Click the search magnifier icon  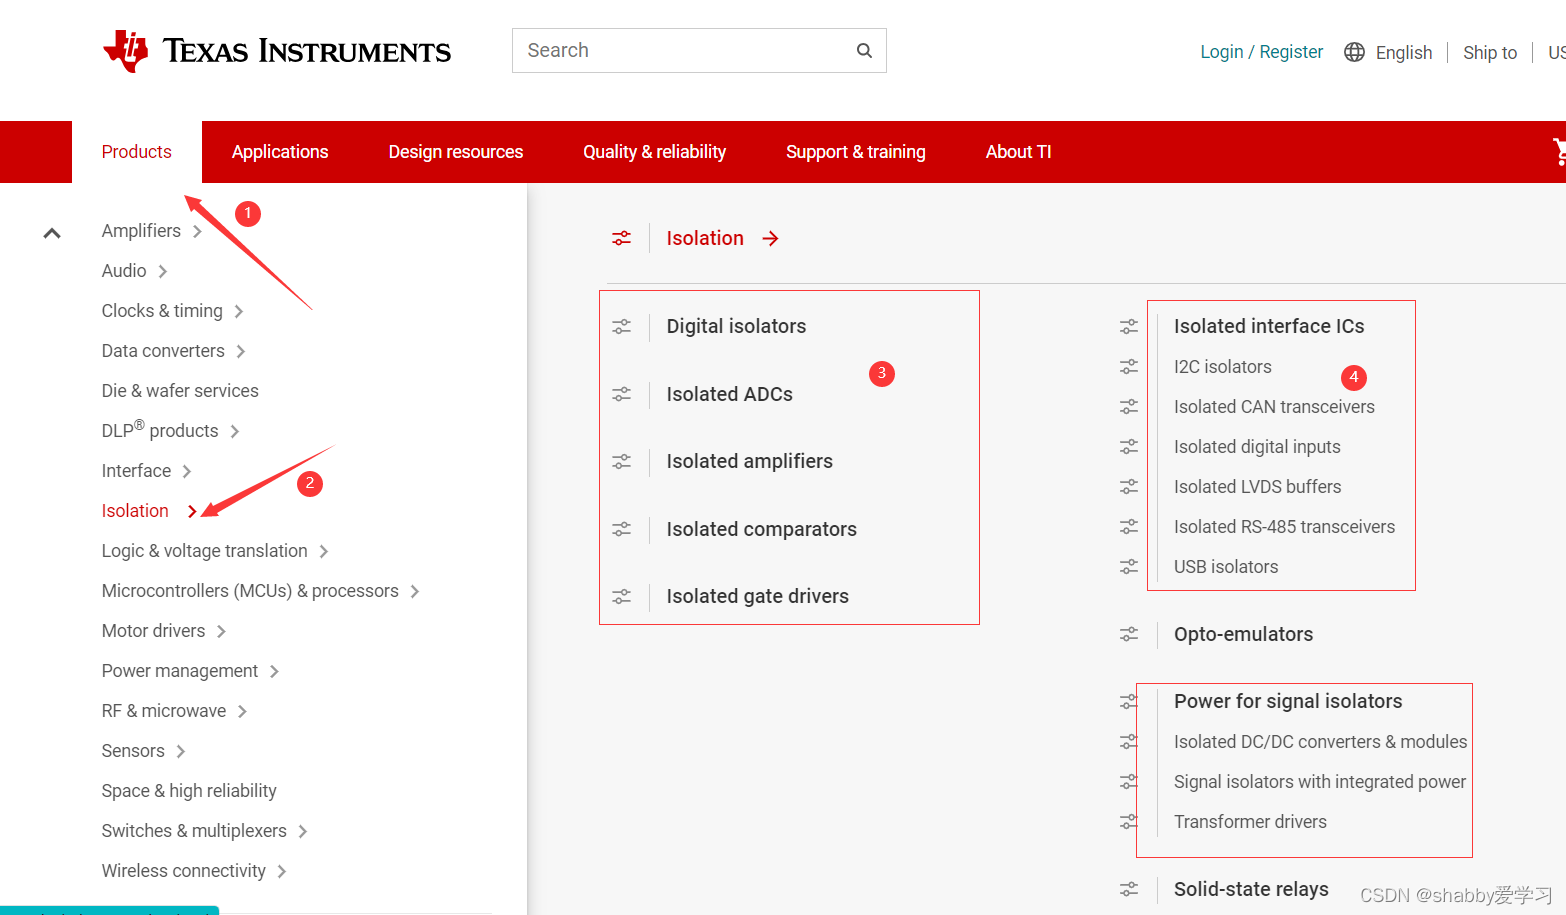[864, 51]
